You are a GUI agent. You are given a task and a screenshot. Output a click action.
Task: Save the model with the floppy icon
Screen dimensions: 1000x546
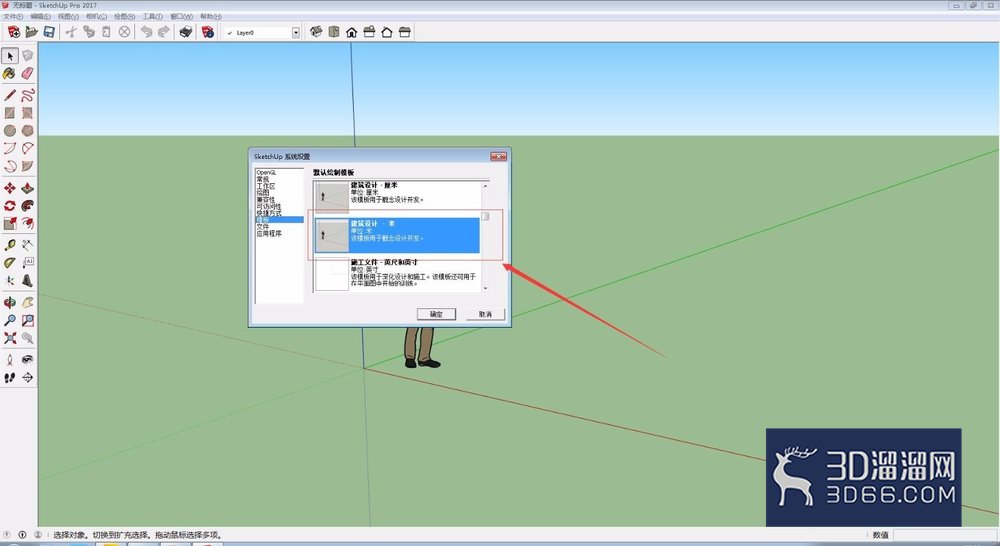(48, 32)
